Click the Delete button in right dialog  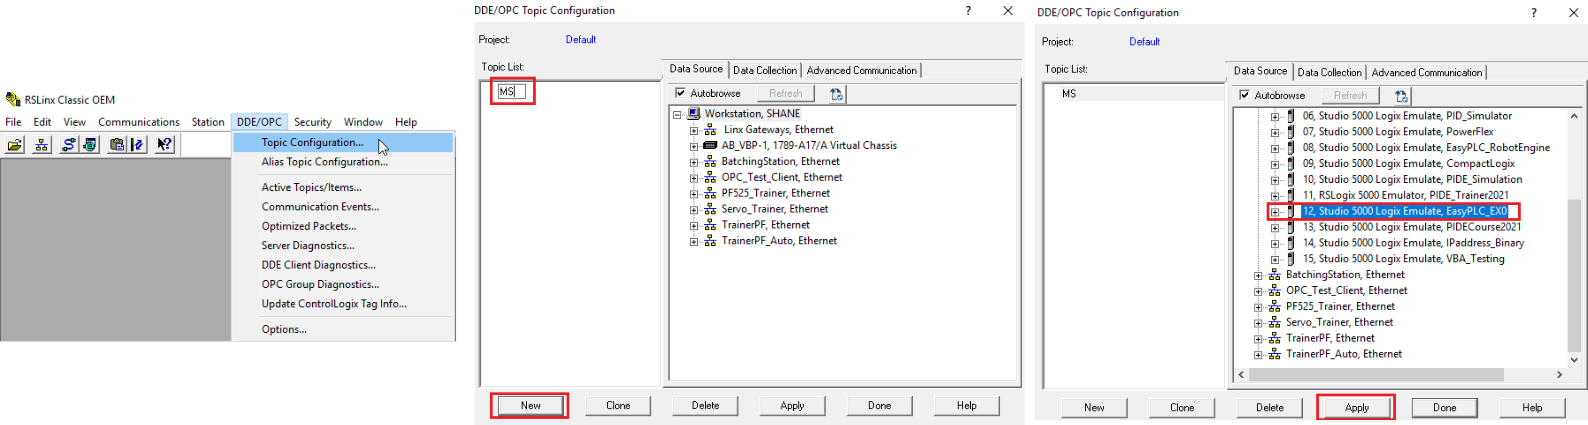tap(1270, 408)
